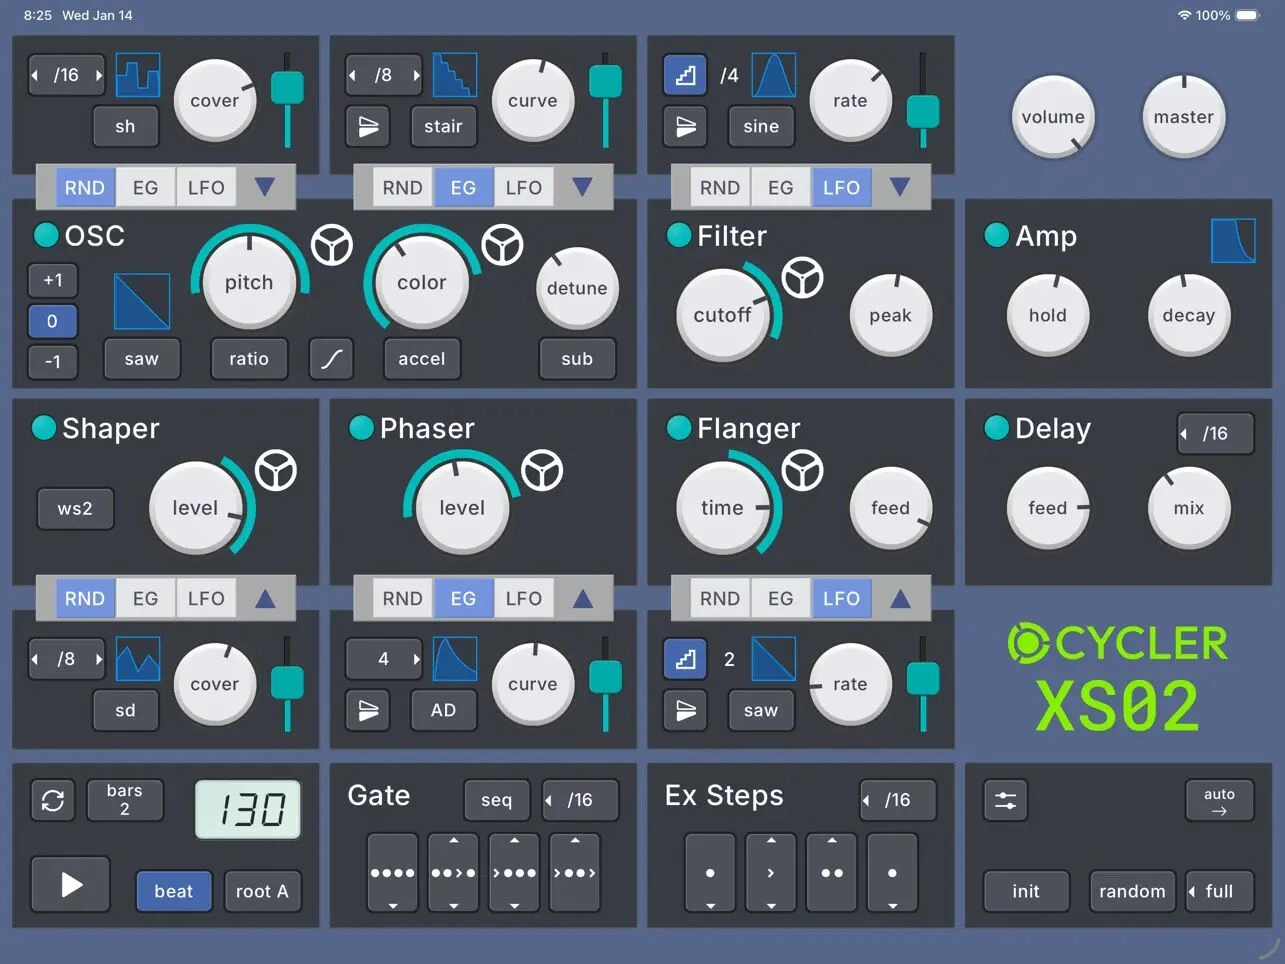Select the RND tab below Shaper
Image resolution: width=1285 pixels, height=964 pixels.
(x=85, y=598)
